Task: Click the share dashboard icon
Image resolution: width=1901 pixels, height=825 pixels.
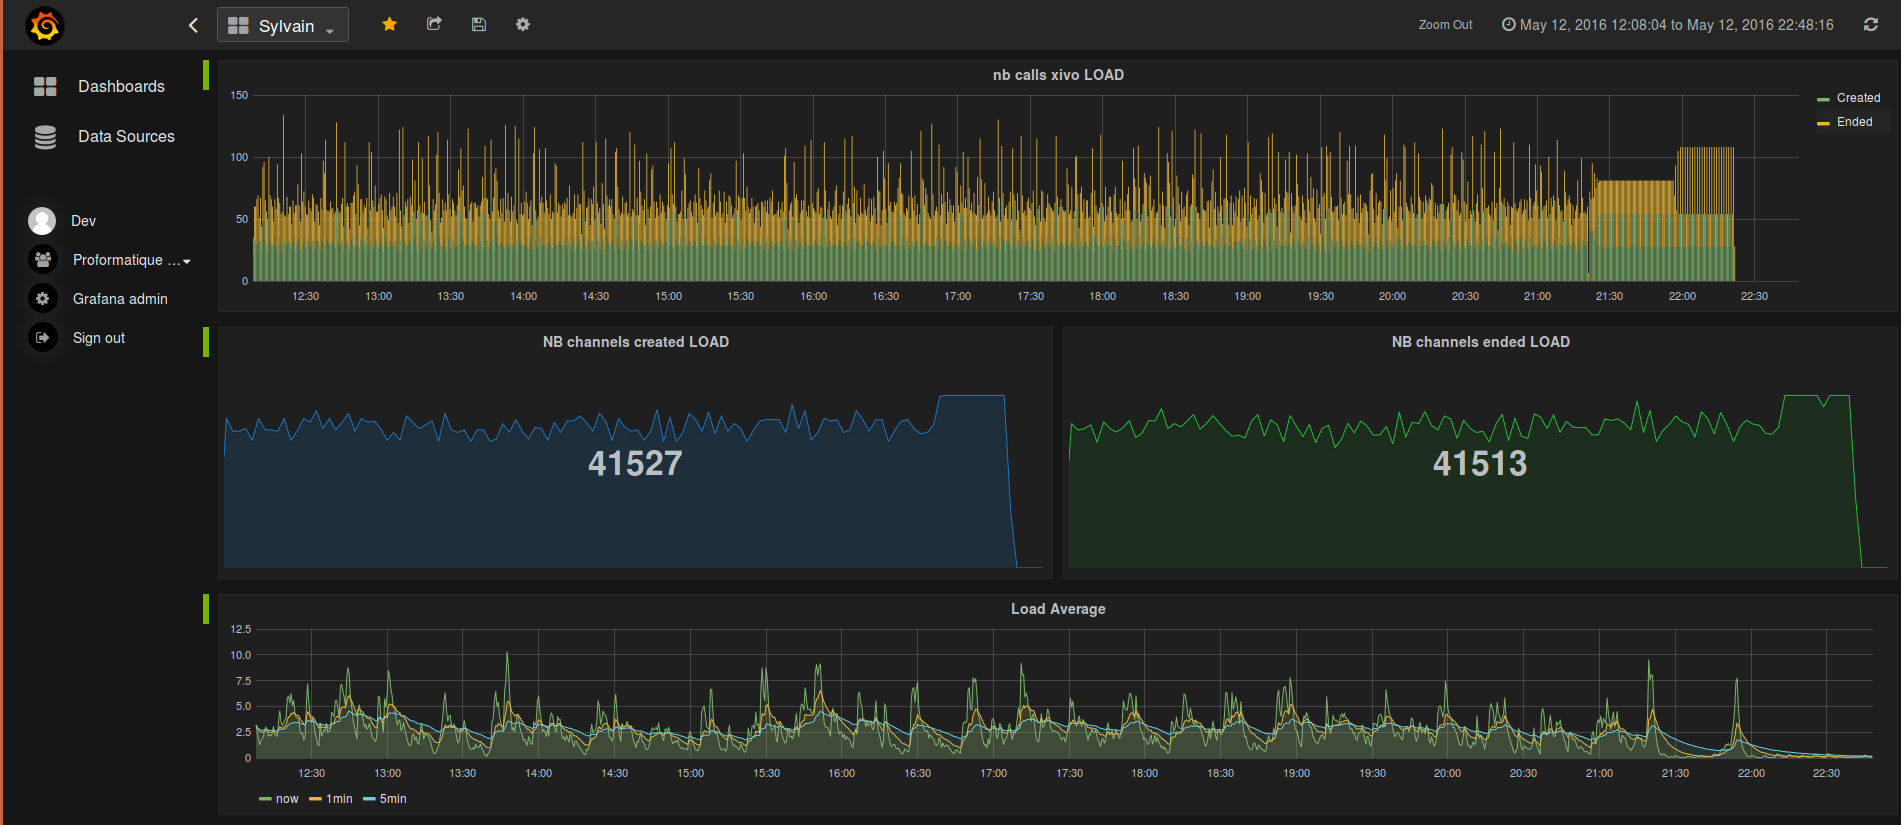Action: (434, 24)
